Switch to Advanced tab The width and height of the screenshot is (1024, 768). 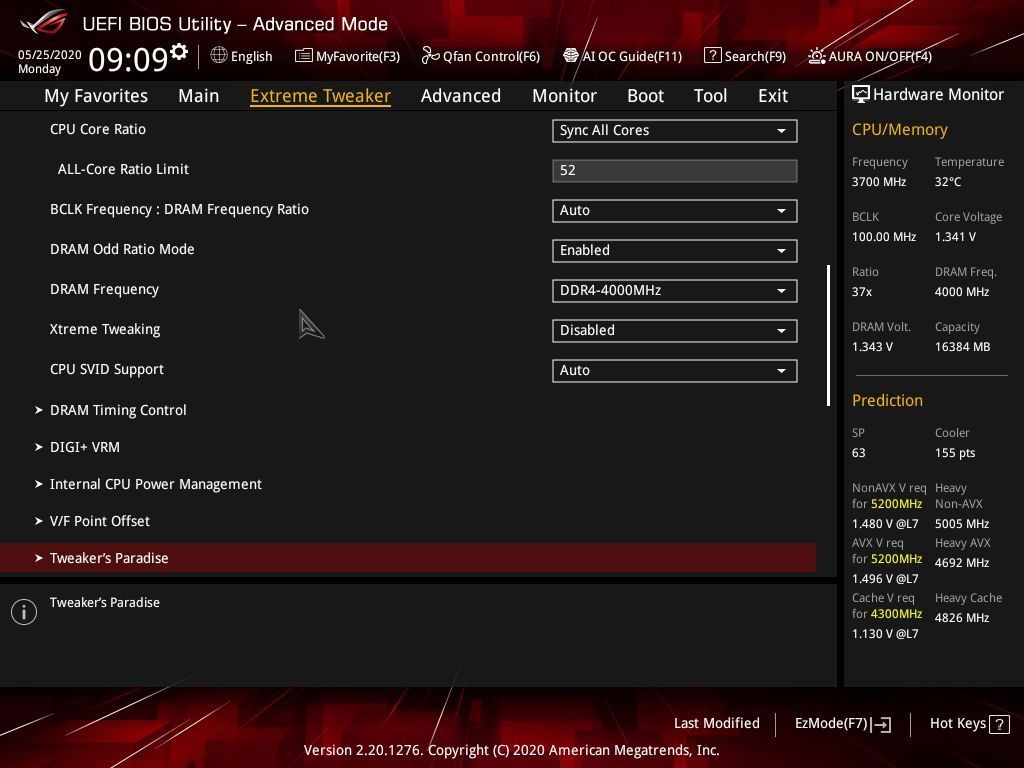(460, 96)
